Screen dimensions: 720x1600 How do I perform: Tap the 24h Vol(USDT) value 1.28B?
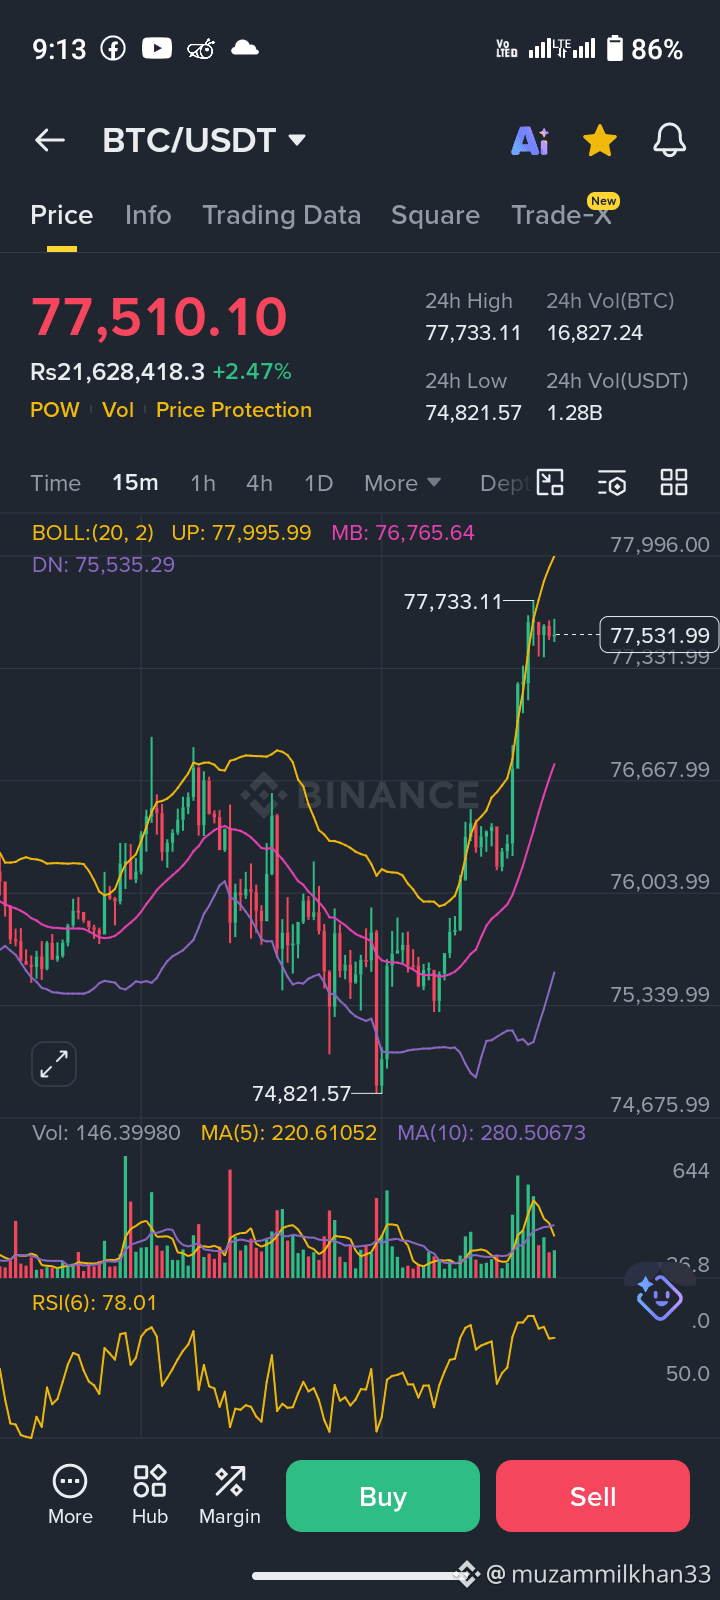coord(574,413)
